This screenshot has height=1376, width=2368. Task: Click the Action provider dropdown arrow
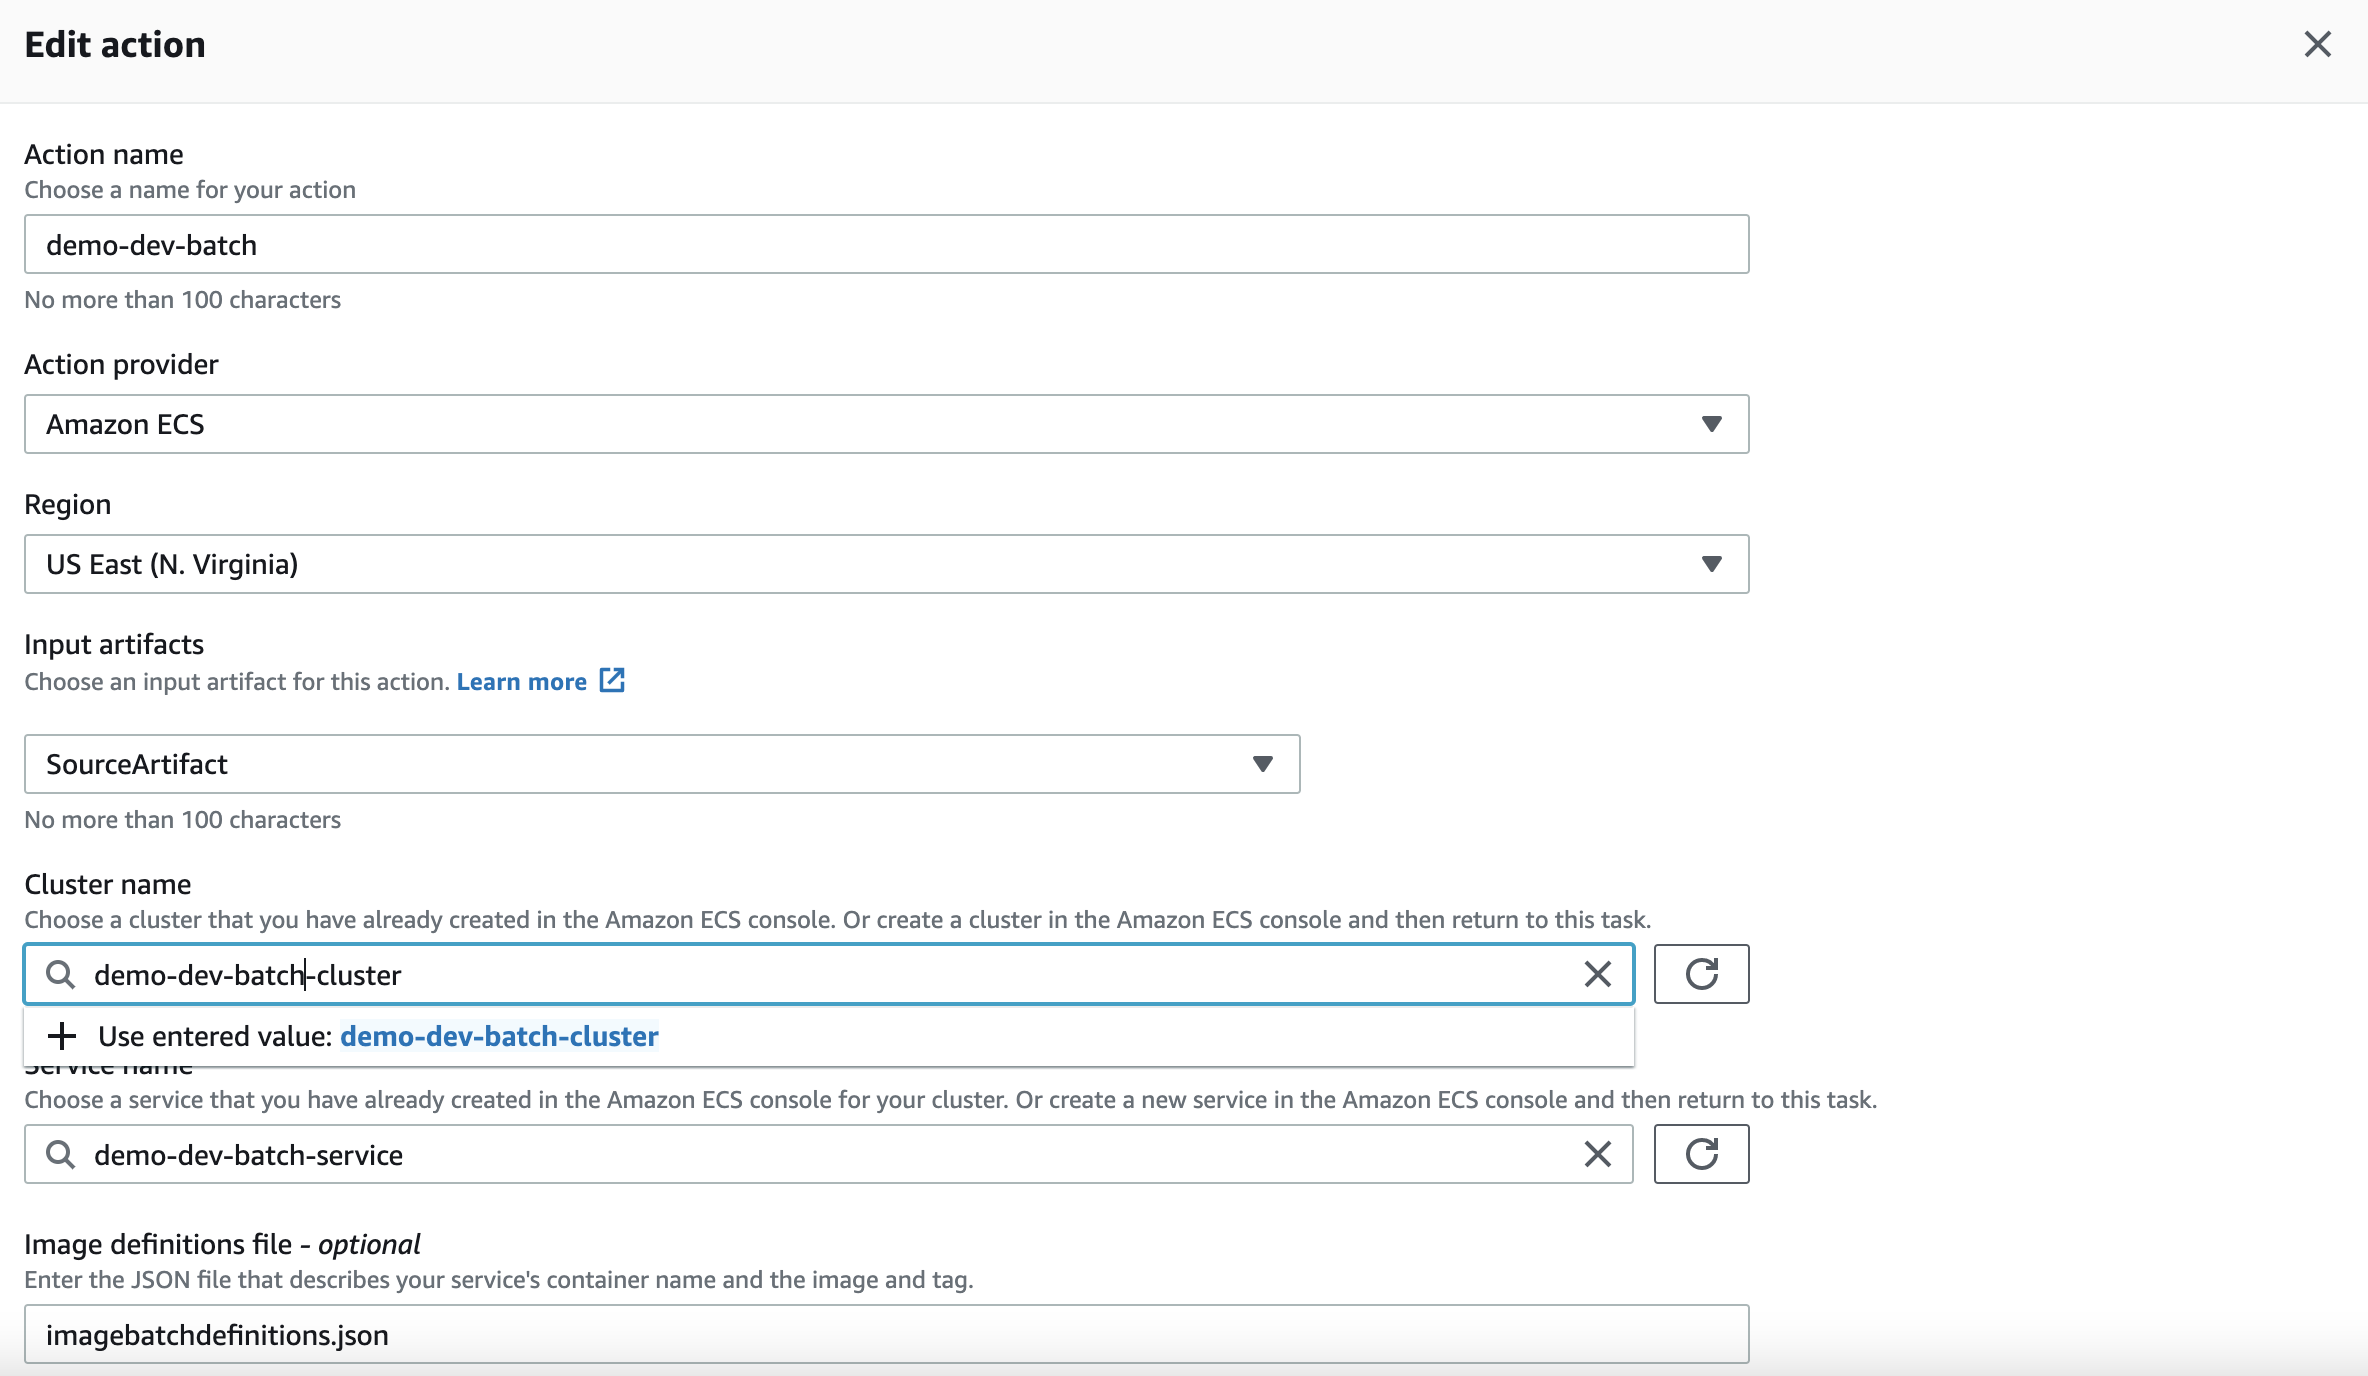pos(1711,424)
